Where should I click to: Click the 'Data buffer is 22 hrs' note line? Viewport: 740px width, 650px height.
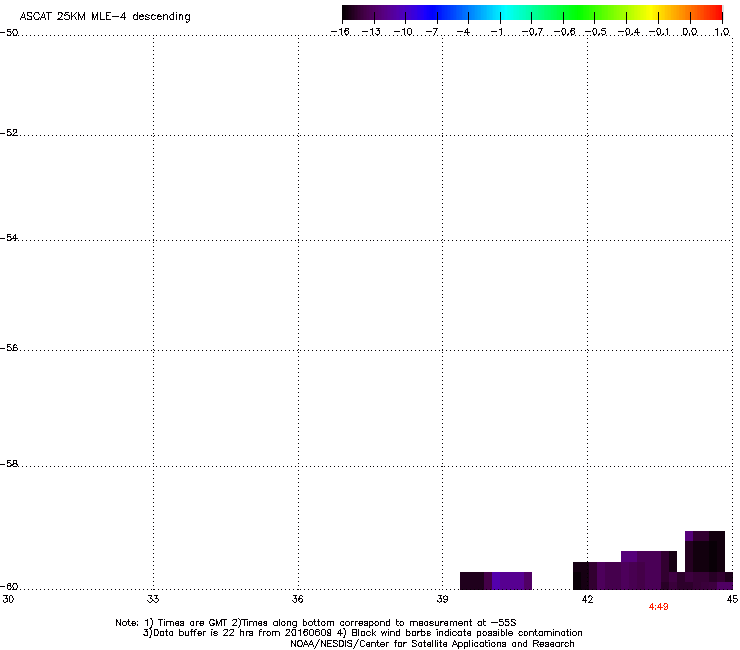(362, 633)
